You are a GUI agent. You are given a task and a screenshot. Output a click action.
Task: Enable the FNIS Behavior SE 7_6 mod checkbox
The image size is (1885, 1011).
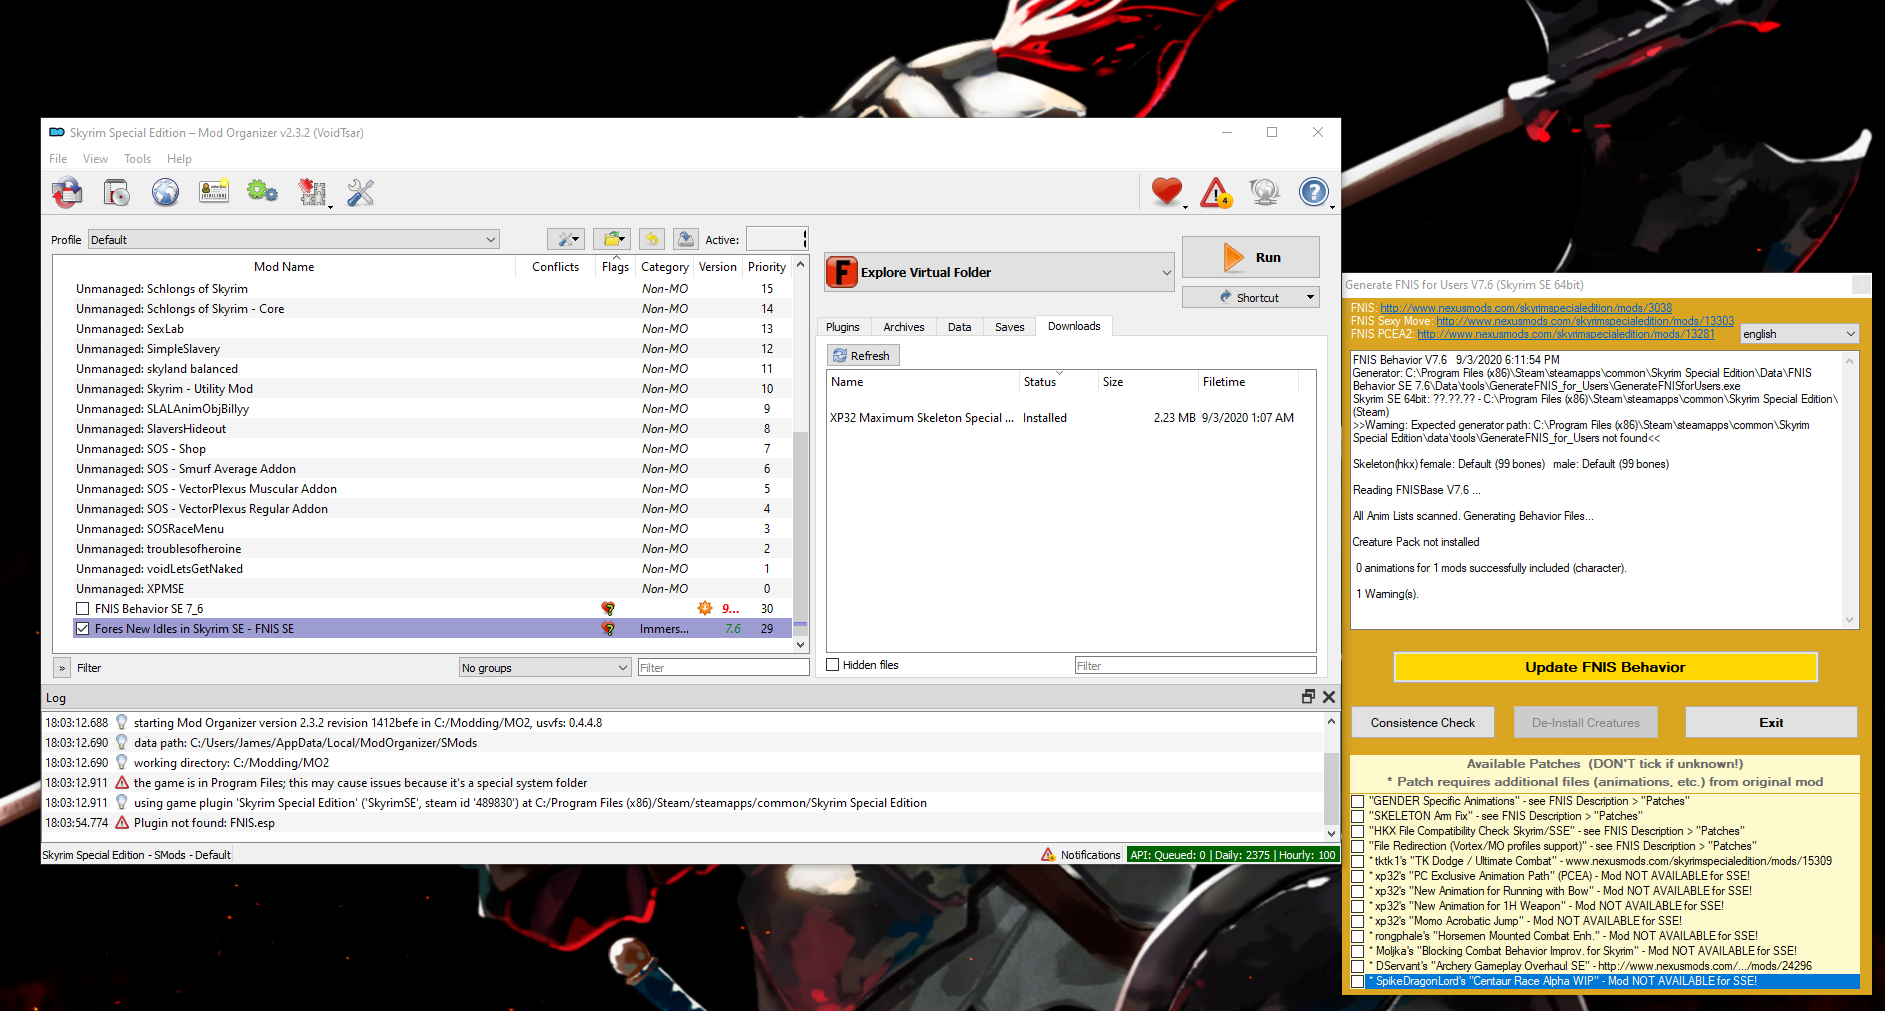[x=83, y=609]
